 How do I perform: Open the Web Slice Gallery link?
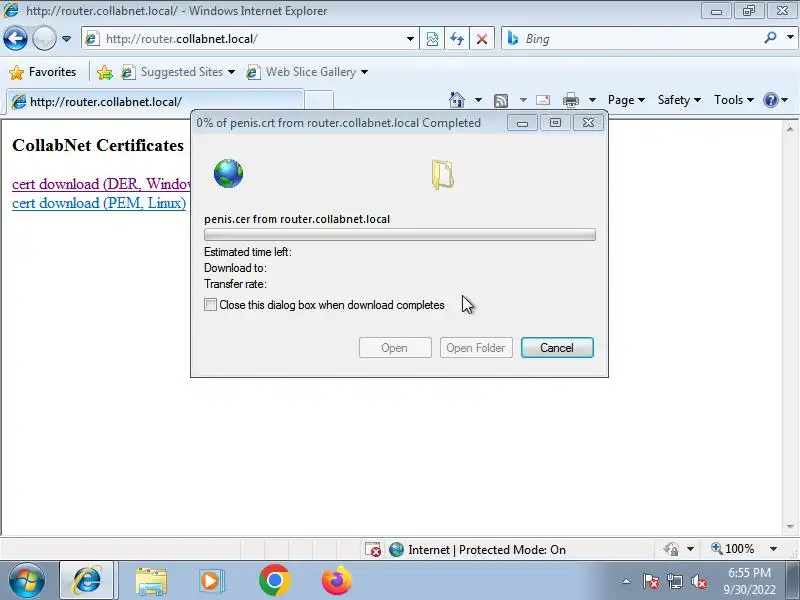(x=307, y=72)
